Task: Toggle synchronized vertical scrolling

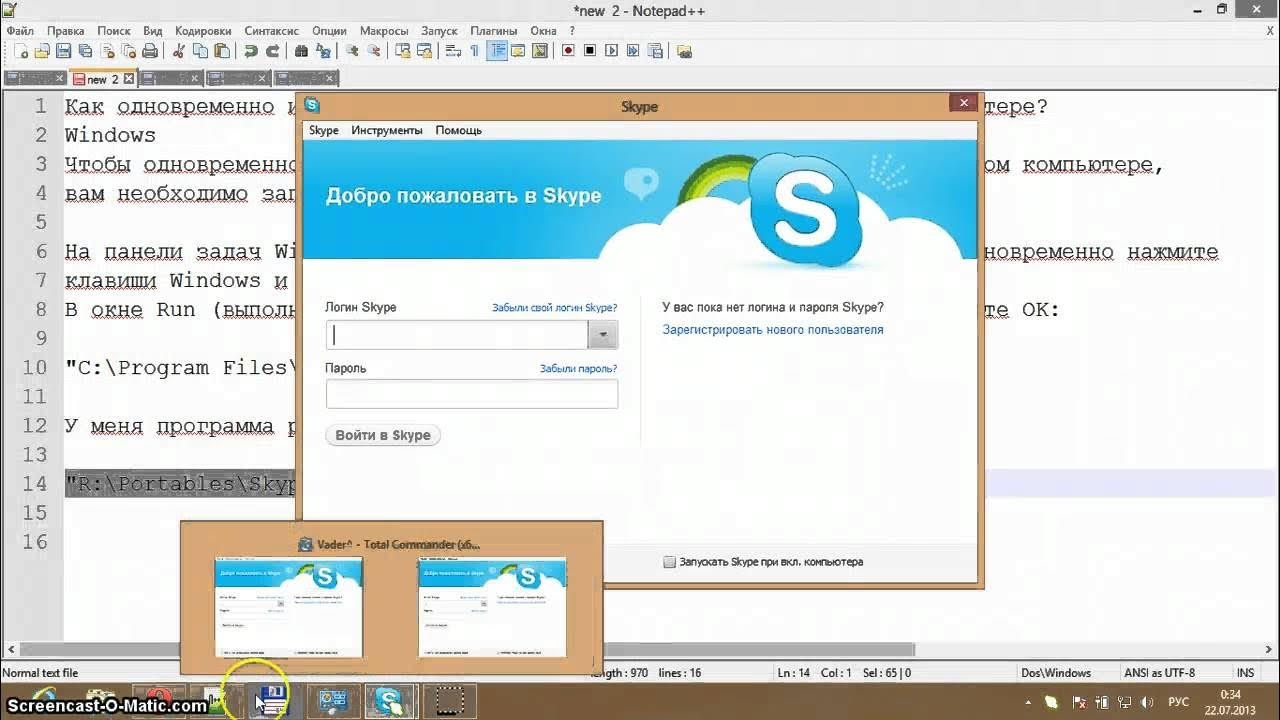Action: (402, 50)
